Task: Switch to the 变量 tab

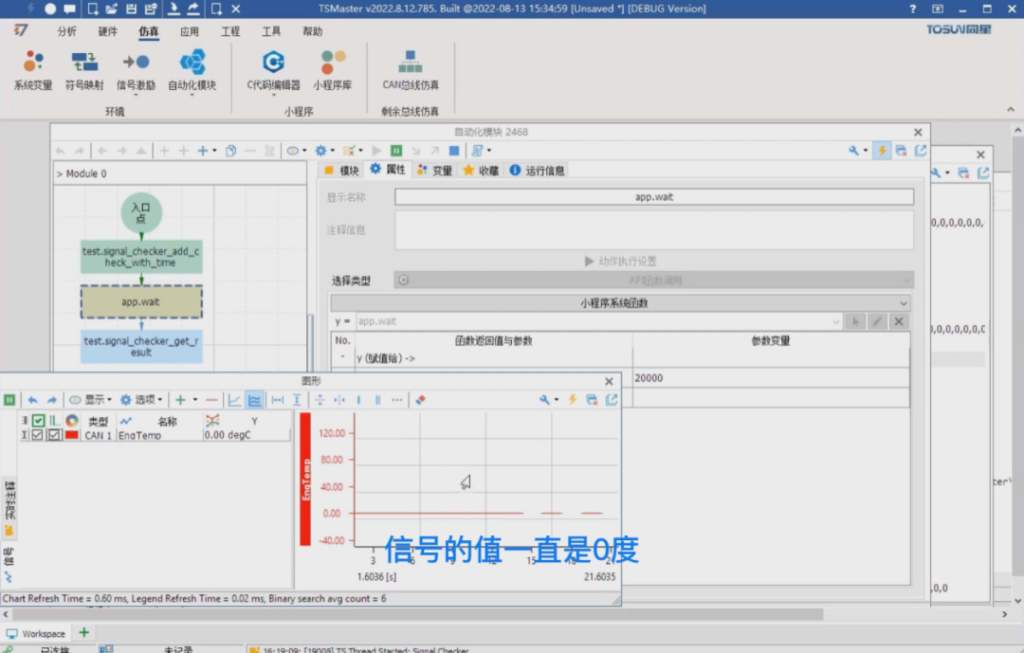Action: 435,170
